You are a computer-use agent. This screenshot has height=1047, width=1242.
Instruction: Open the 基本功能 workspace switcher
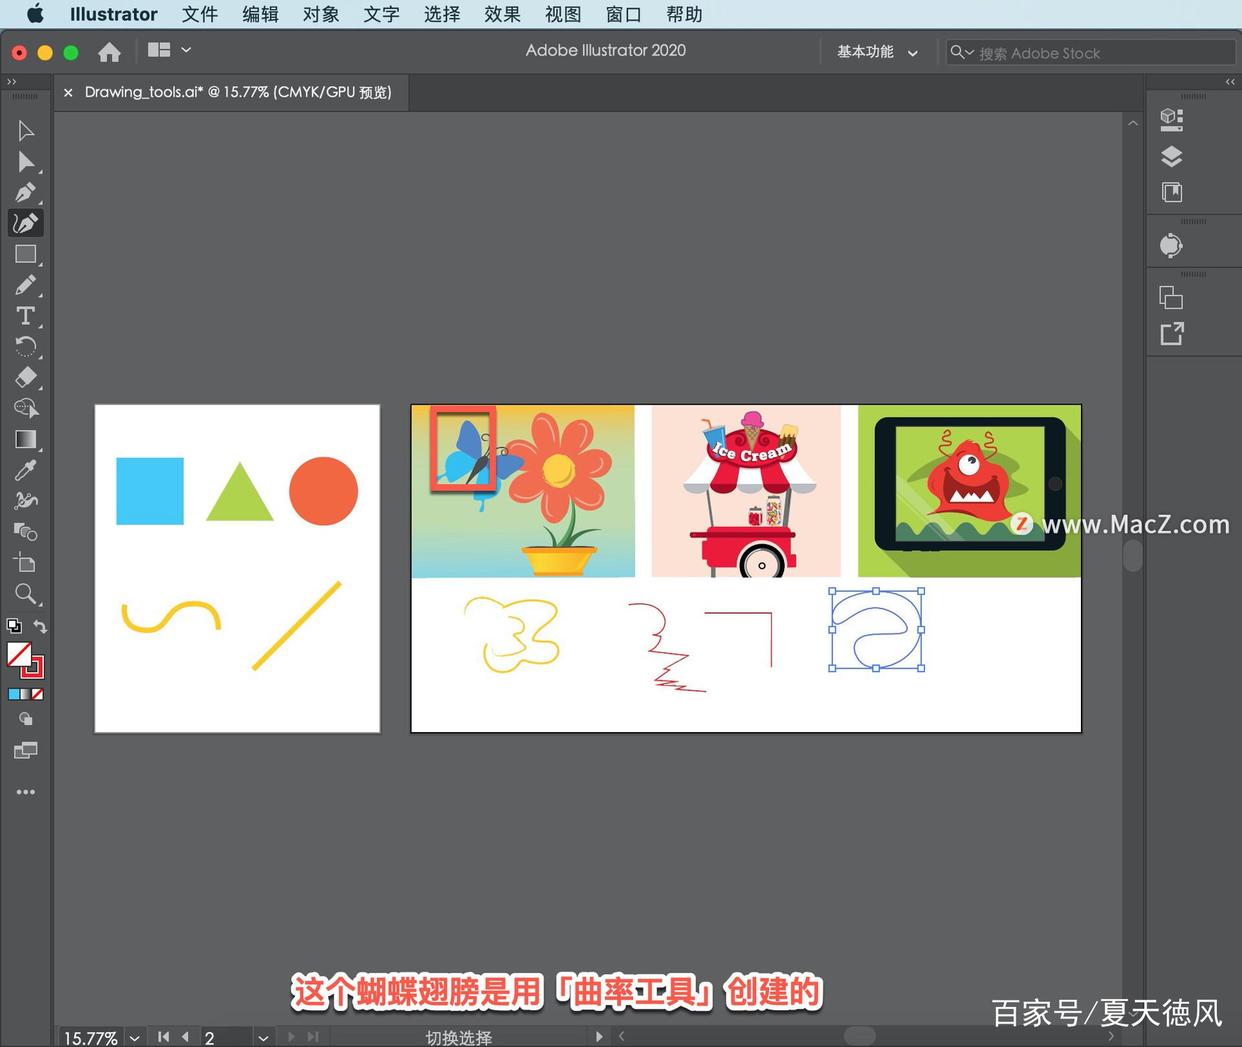pyautogui.click(x=877, y=52)
